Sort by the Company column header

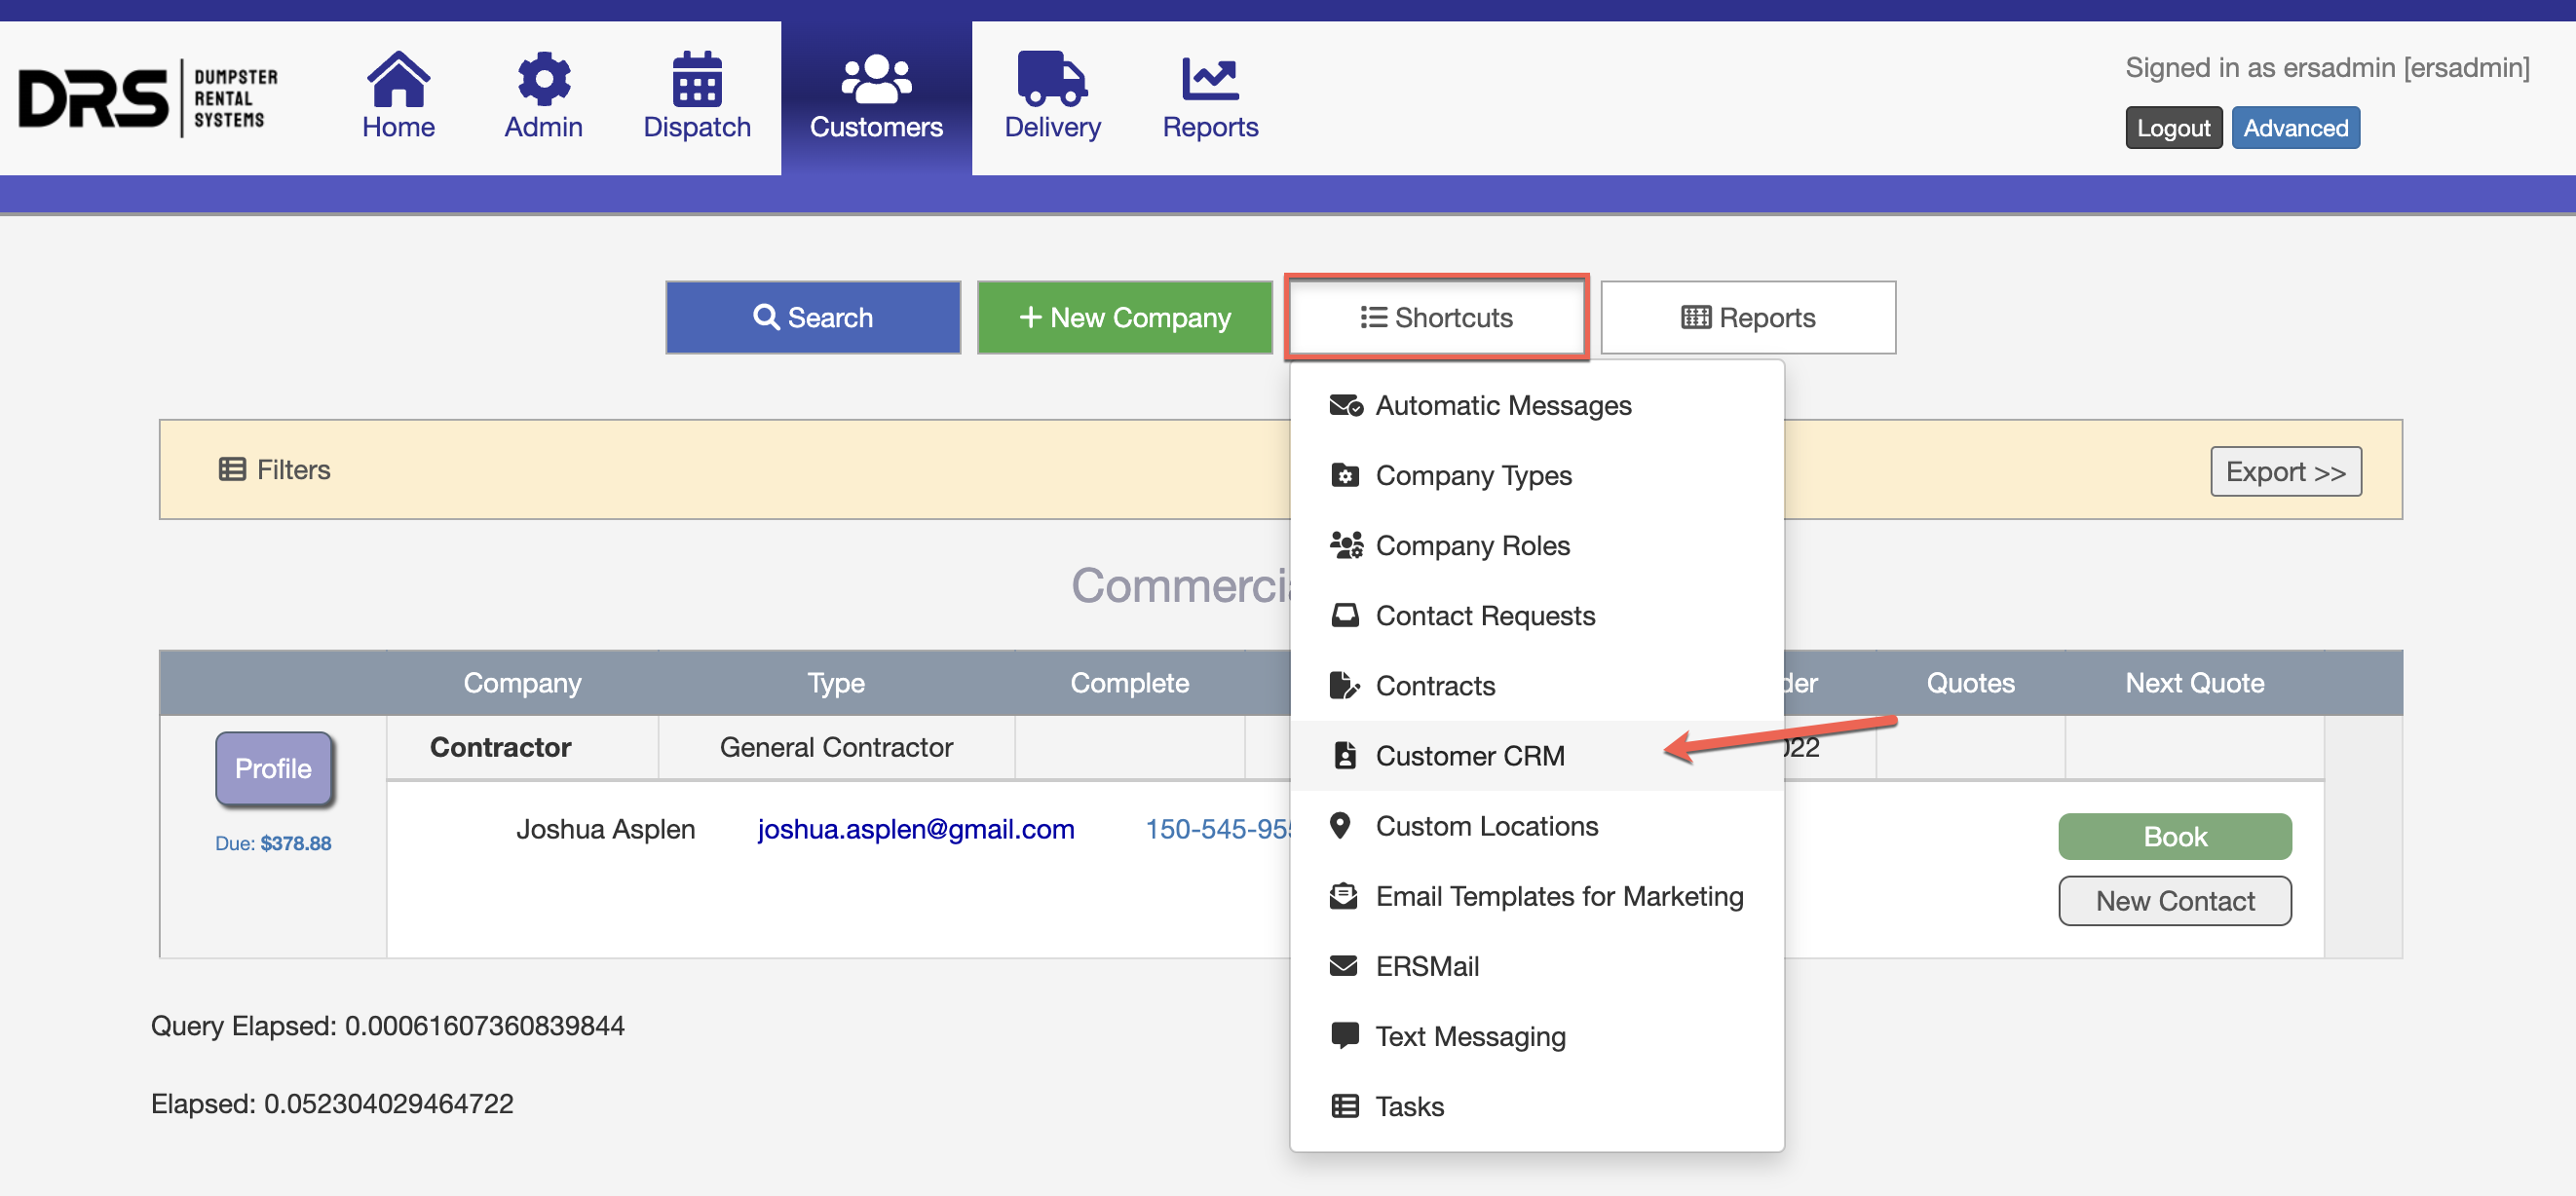click(x=522, y=682)
